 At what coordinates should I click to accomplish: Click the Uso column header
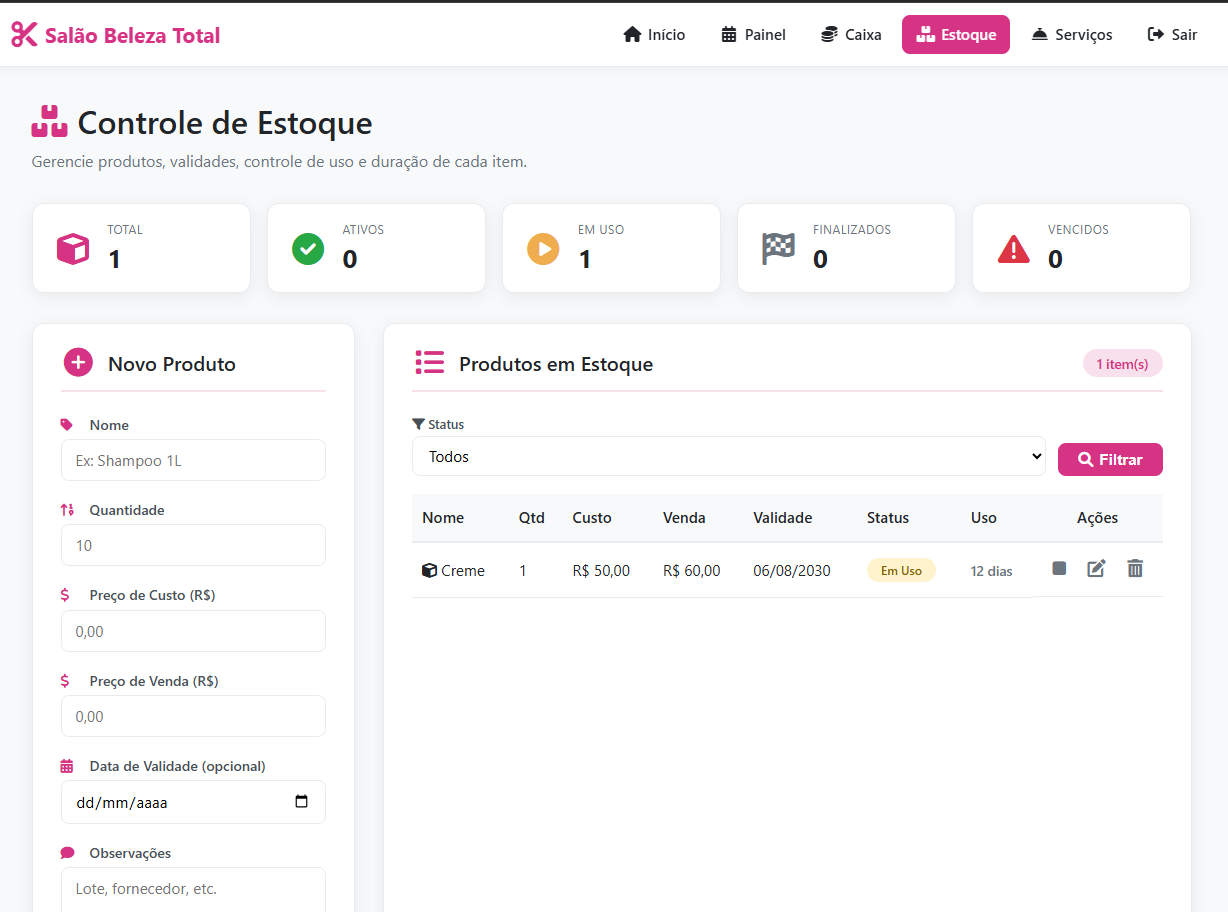[984, 518]
